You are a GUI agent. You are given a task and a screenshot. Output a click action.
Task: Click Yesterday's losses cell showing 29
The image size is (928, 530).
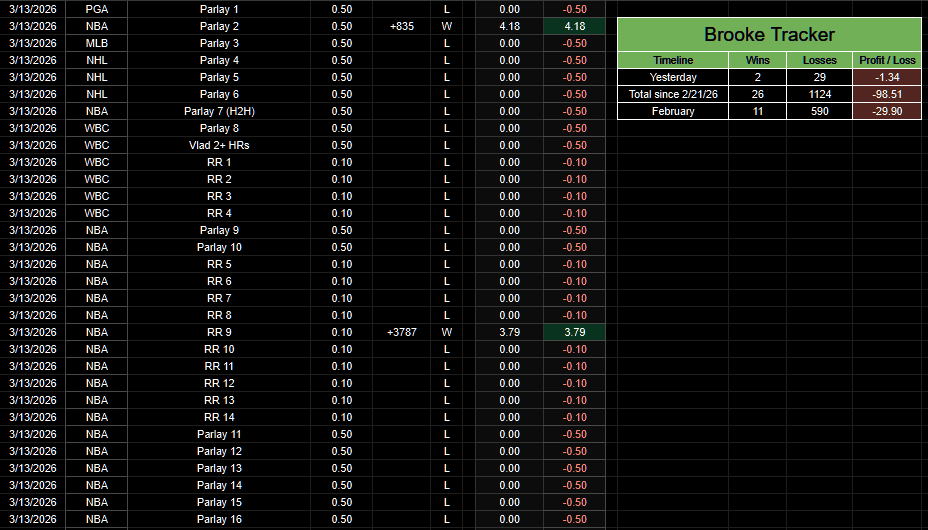click(819, 77)
